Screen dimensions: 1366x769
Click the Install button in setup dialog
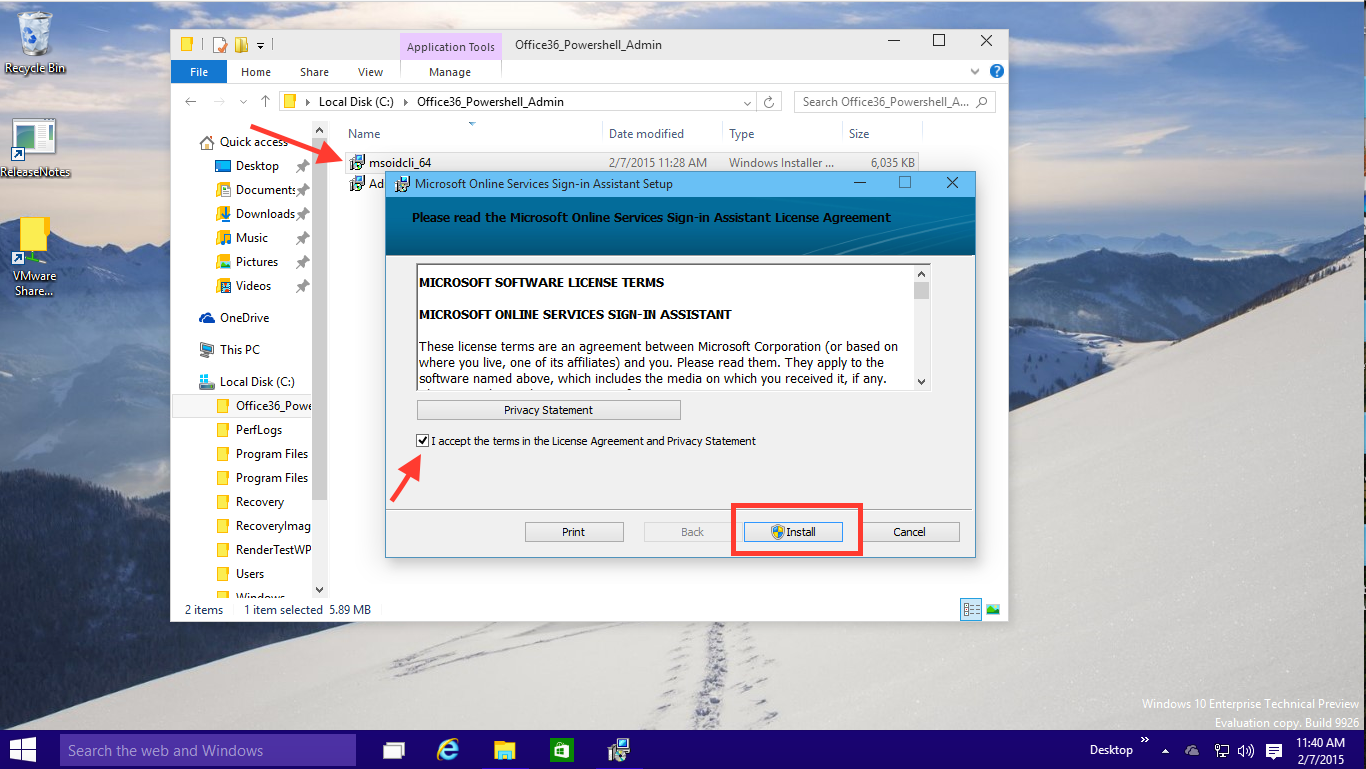pyautogui.click(x=793, y=532)
